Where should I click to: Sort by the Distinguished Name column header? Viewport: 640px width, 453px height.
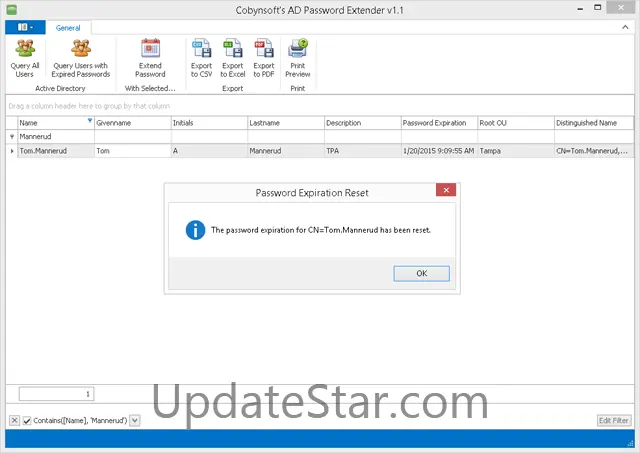(594, 123)
